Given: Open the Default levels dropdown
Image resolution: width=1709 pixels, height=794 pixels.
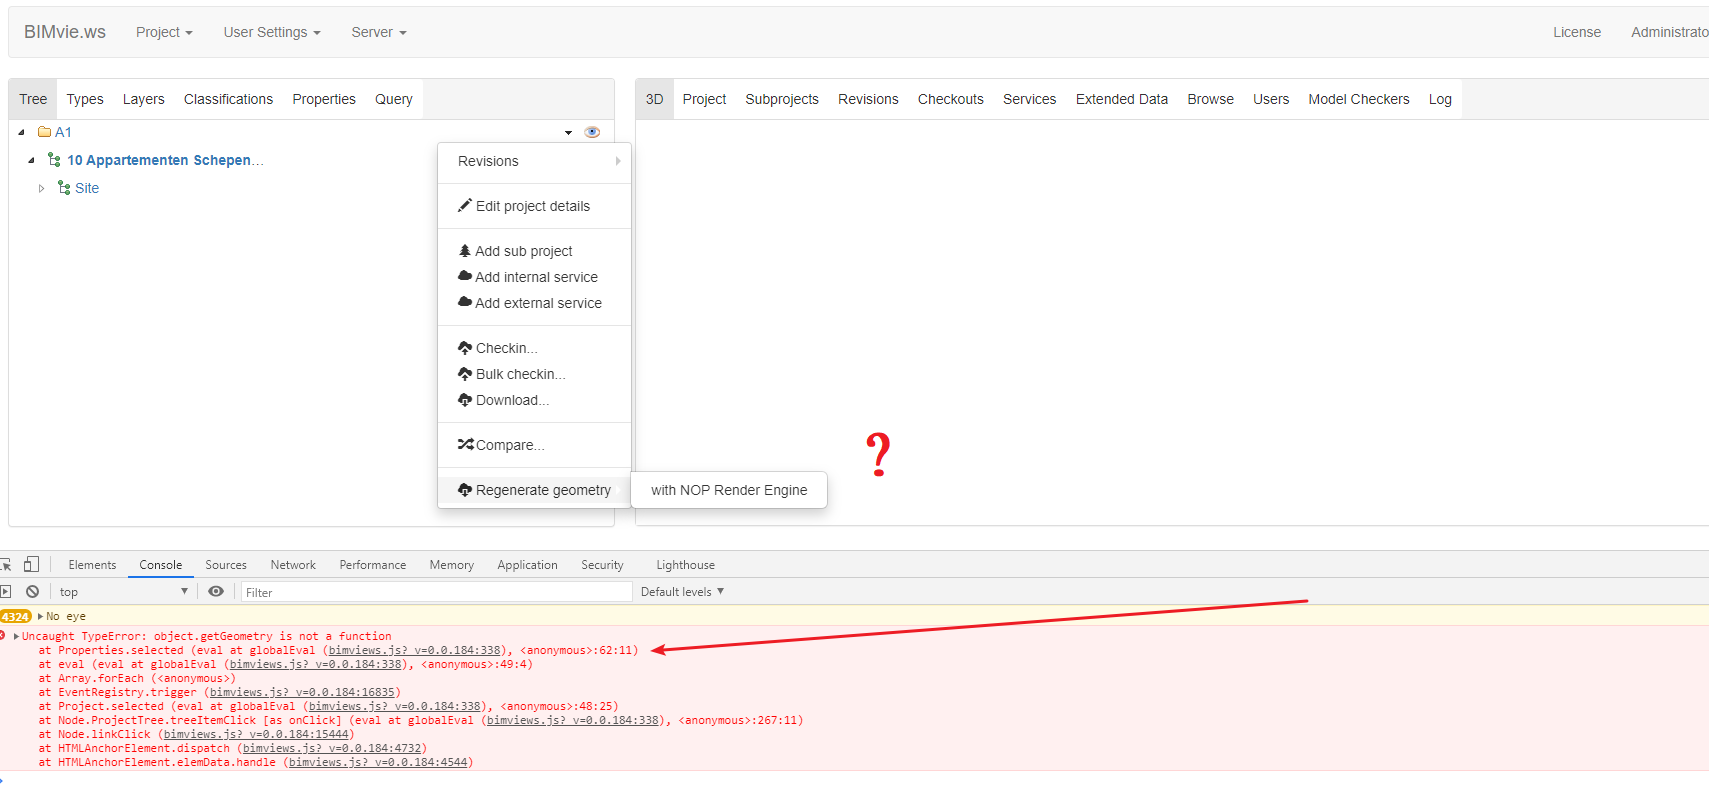Looking at the screenshot, I should 682,591.
